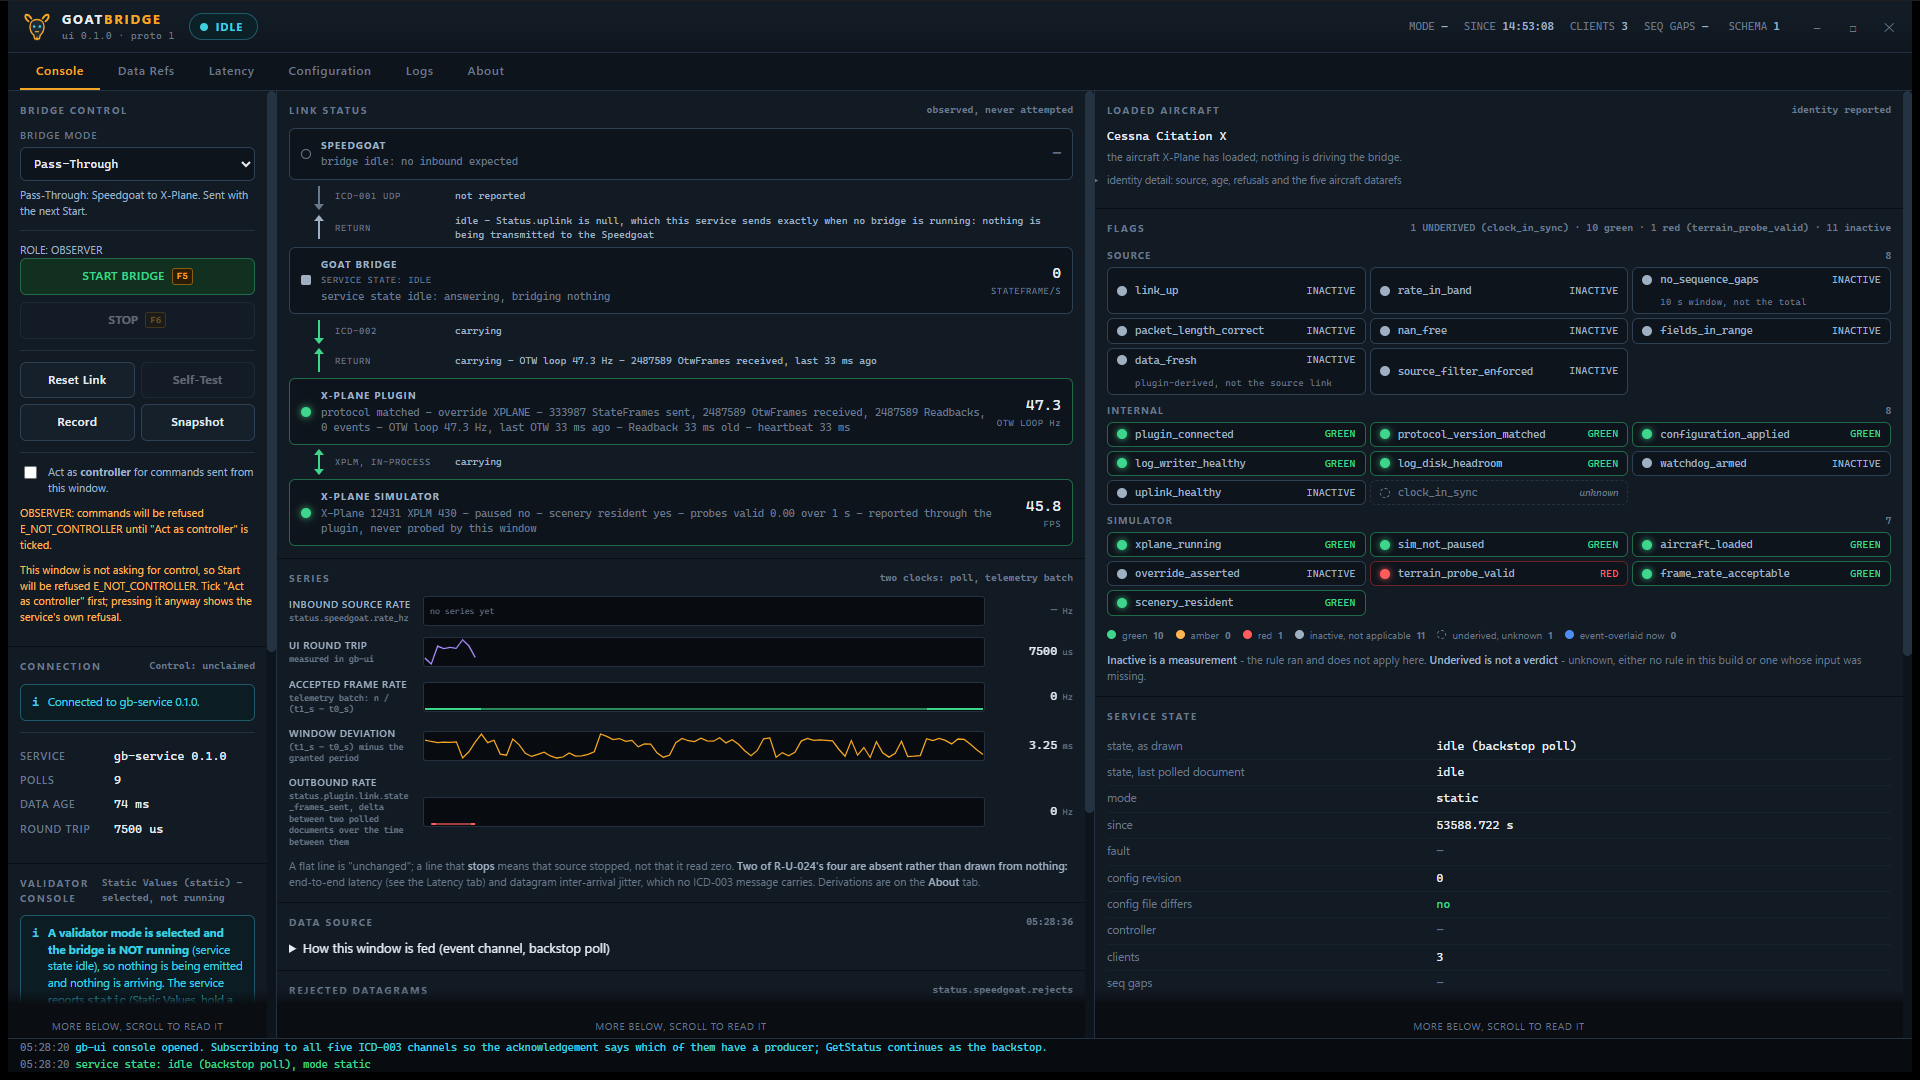
Task: Click the Reset Link button
Action: (77, 381)
